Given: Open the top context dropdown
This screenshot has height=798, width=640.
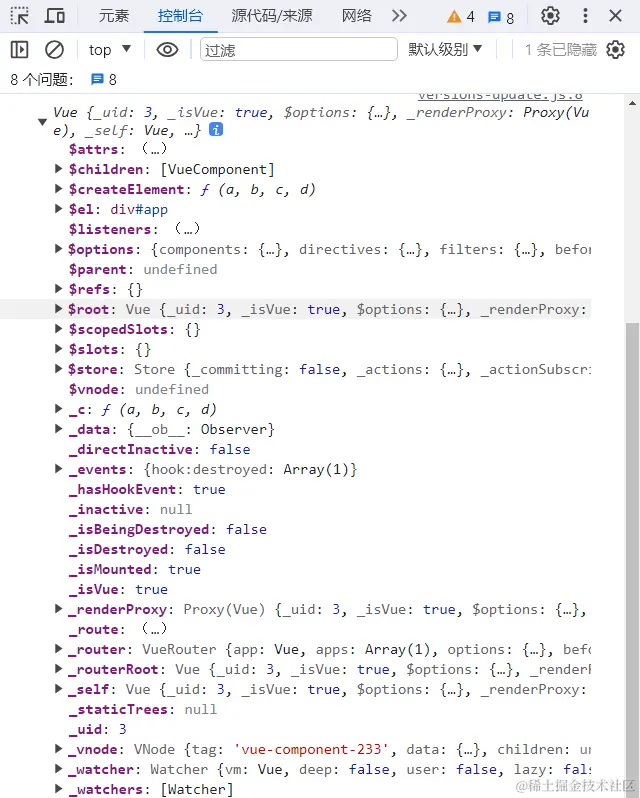Looking at the screenshot, I should (x=110, y=50).
